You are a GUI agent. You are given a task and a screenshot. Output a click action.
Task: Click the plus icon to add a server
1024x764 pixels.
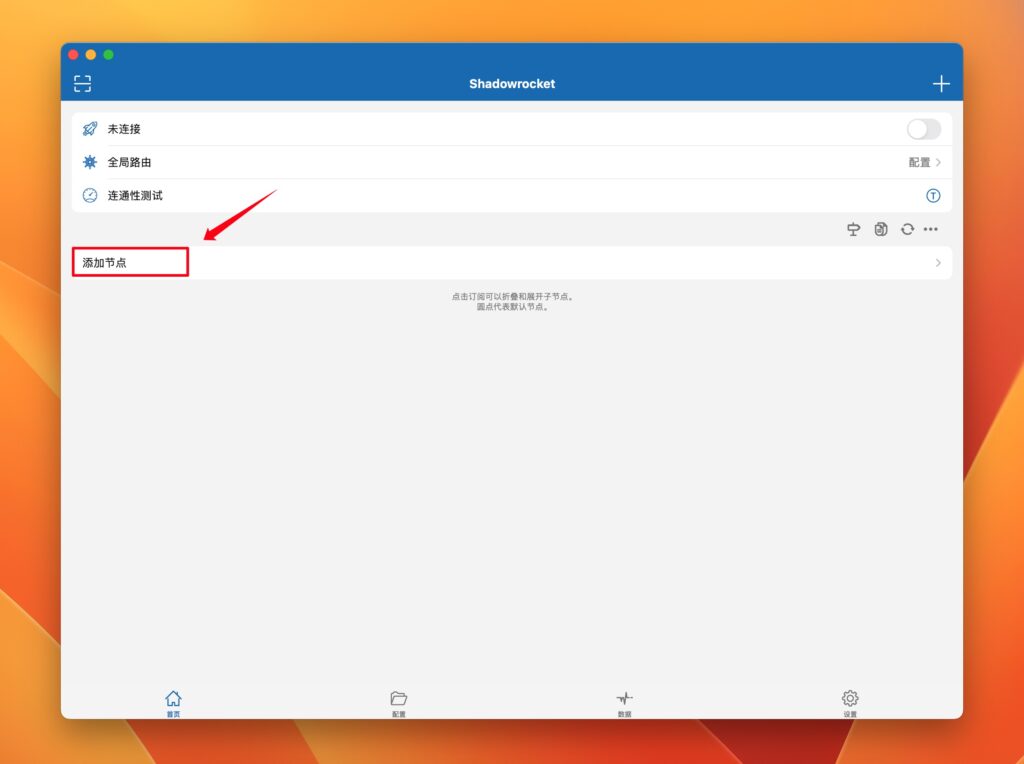pos(941,83)
